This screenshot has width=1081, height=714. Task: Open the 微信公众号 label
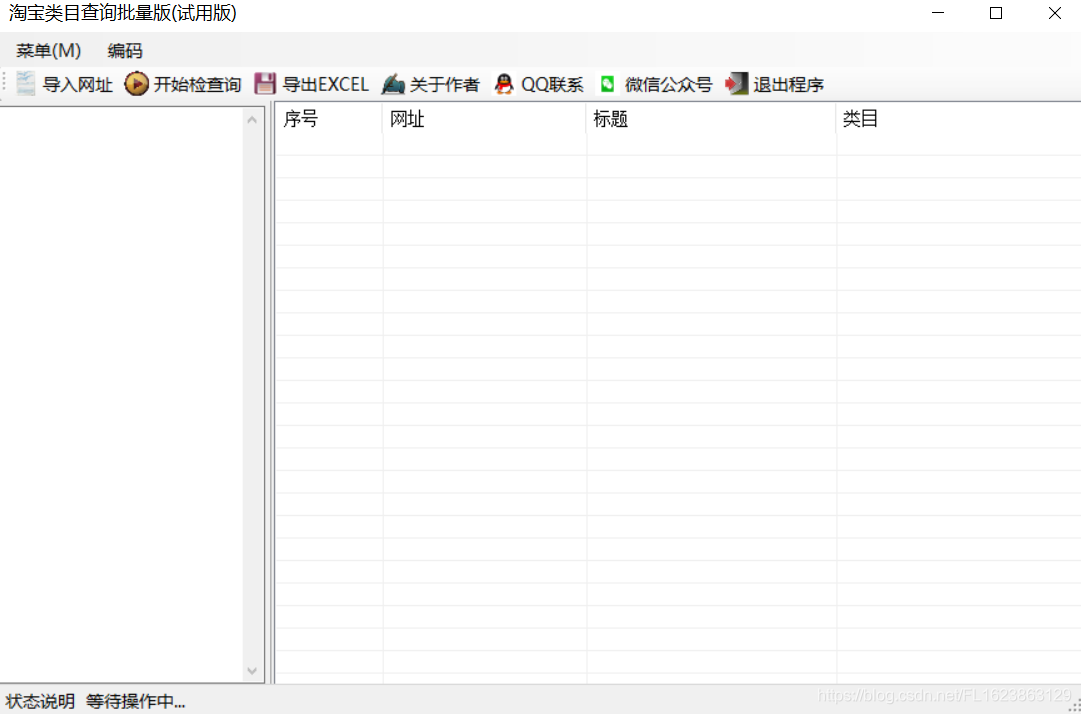pos(669,85)
